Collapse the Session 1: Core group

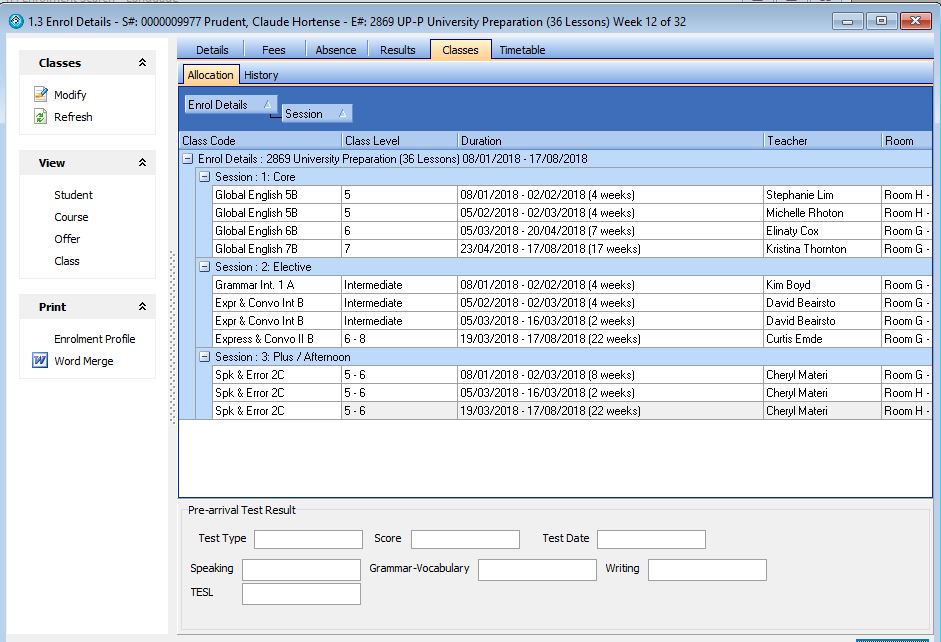[x=205, y=177]
